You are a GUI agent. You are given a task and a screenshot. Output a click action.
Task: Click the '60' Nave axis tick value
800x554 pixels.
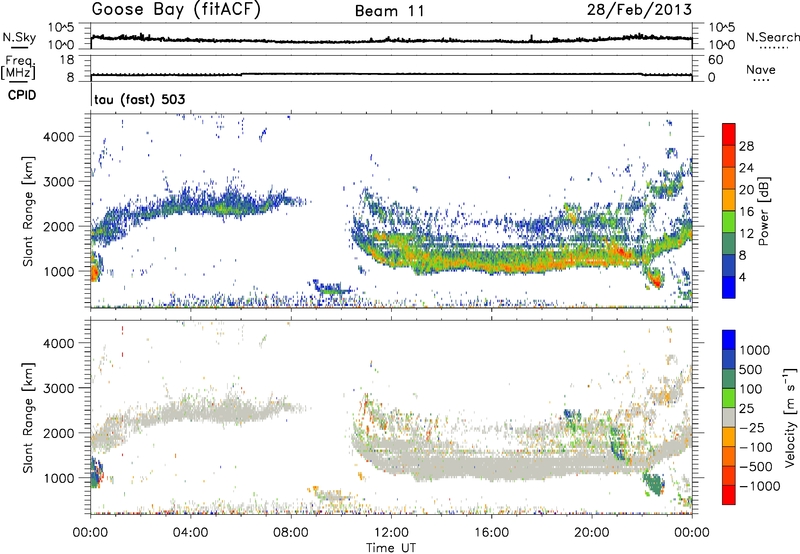[715, 60]
